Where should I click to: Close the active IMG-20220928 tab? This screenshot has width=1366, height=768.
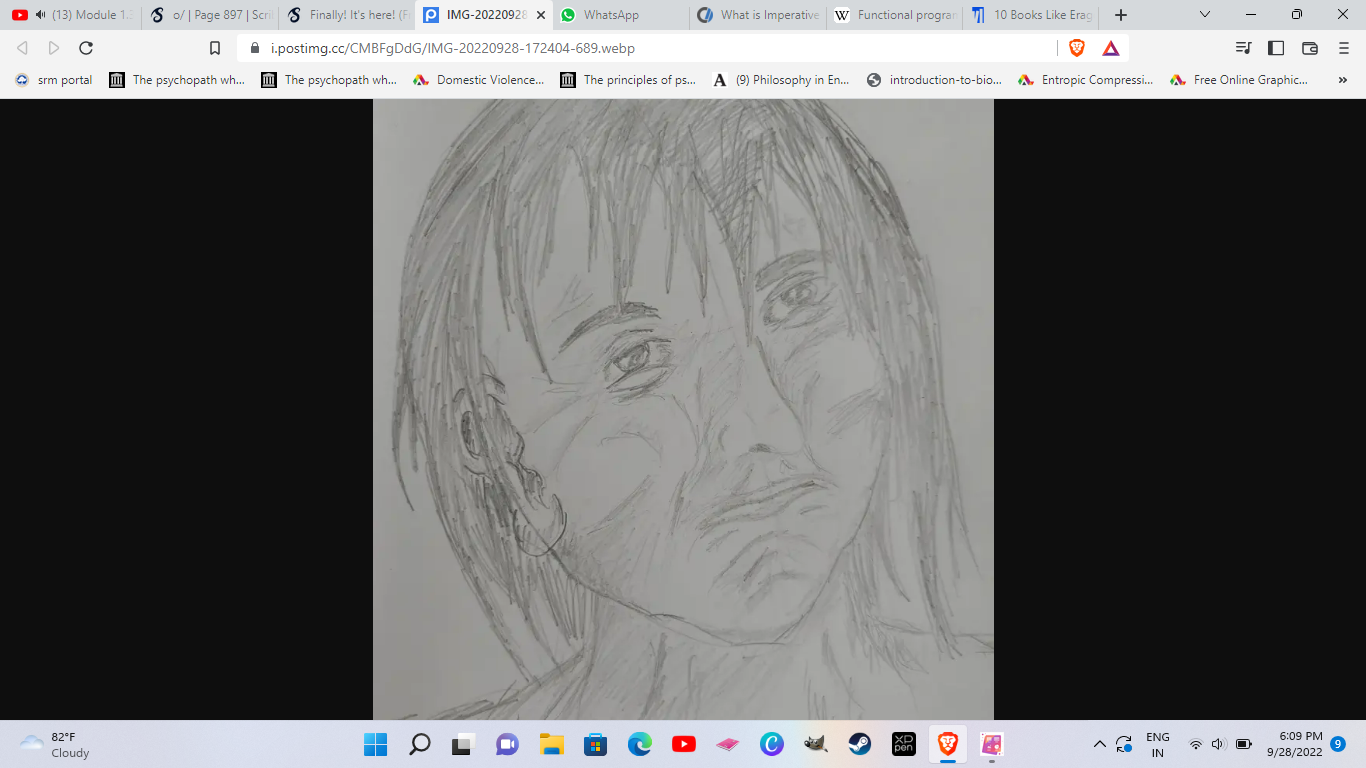tap(541, 15)
